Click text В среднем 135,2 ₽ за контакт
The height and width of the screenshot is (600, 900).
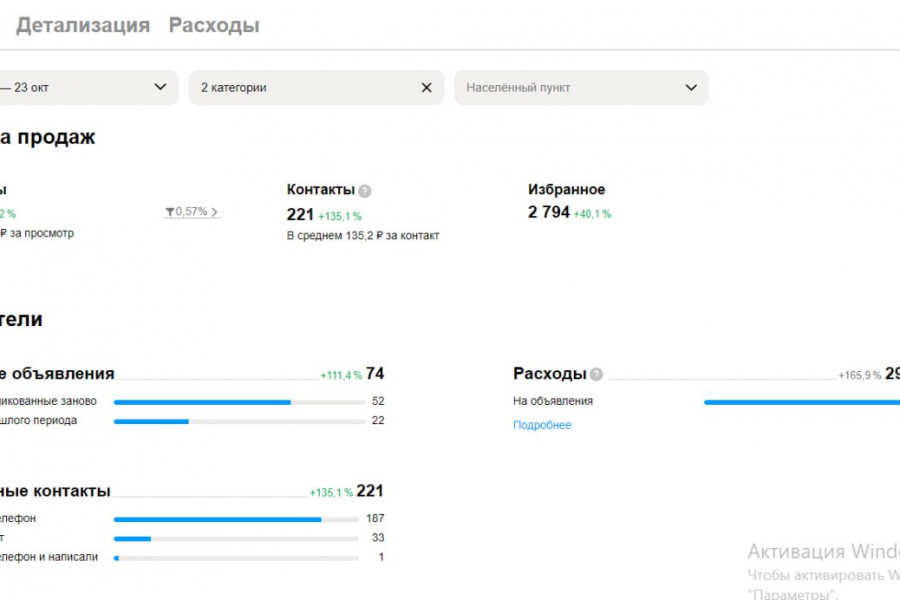363,235
